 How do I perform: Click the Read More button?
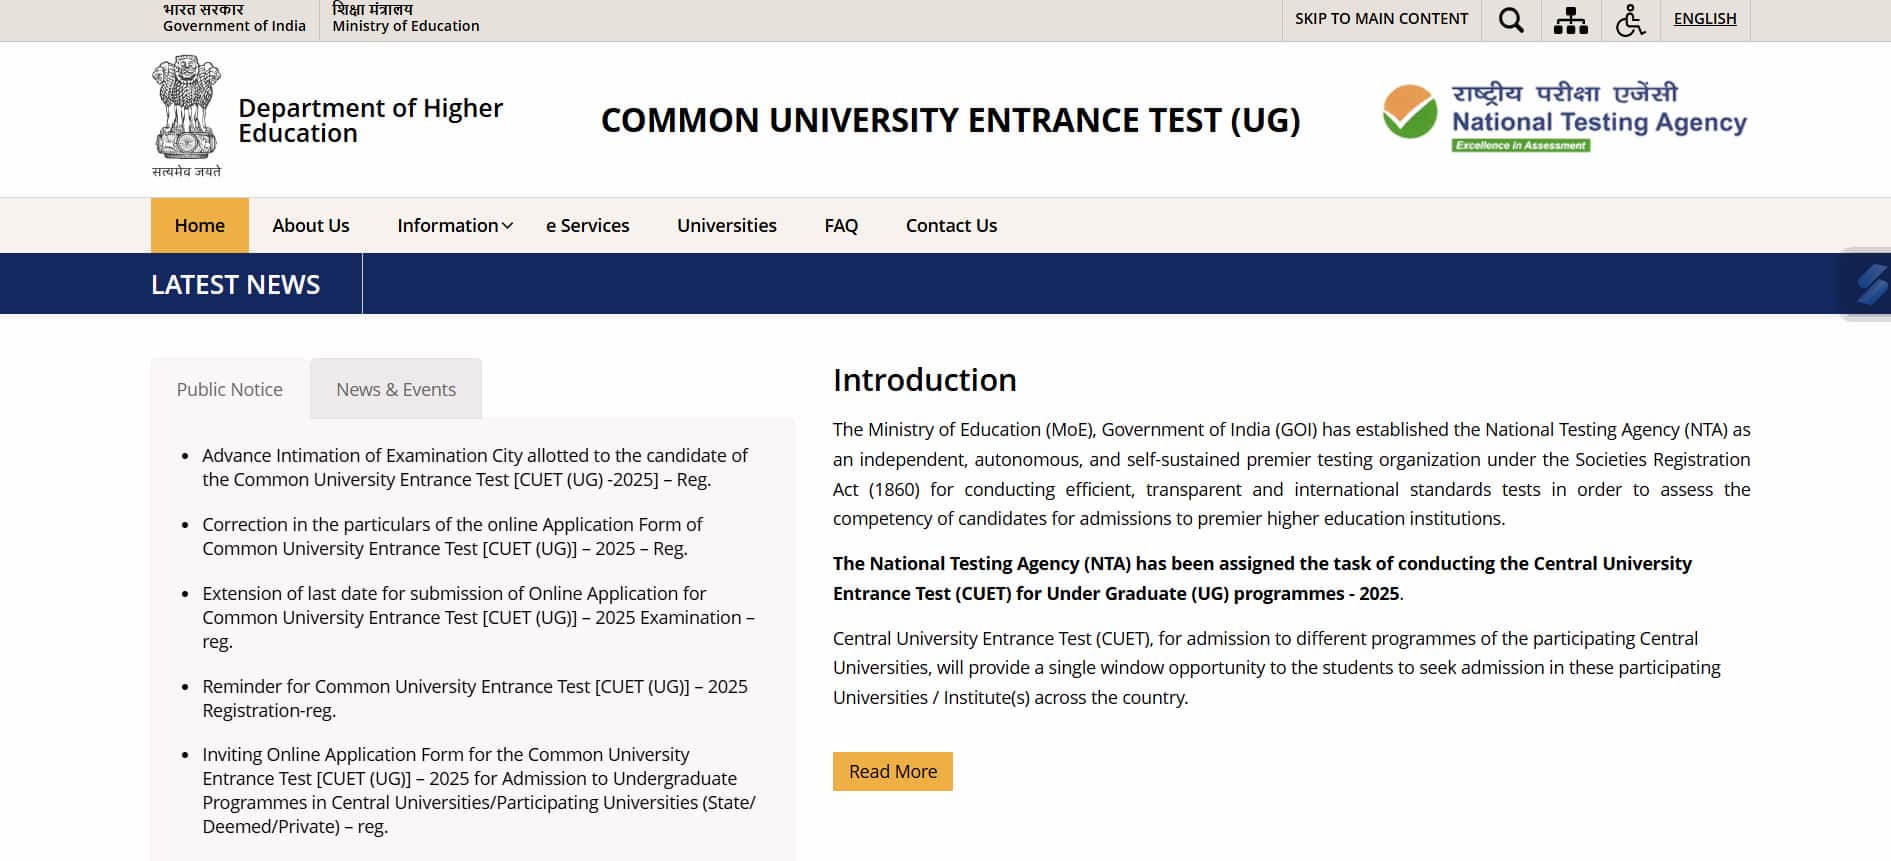pyautogui.click(x=893, y=771)
